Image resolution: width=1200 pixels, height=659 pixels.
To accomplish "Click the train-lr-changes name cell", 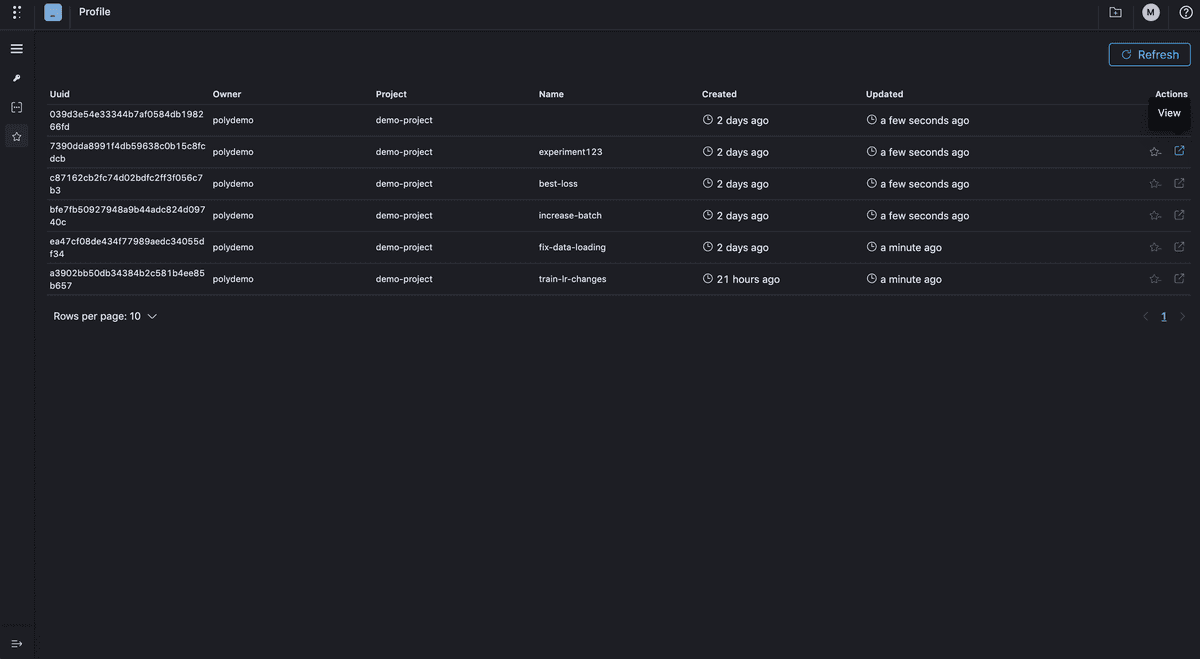I will click(x=572, y=279).
